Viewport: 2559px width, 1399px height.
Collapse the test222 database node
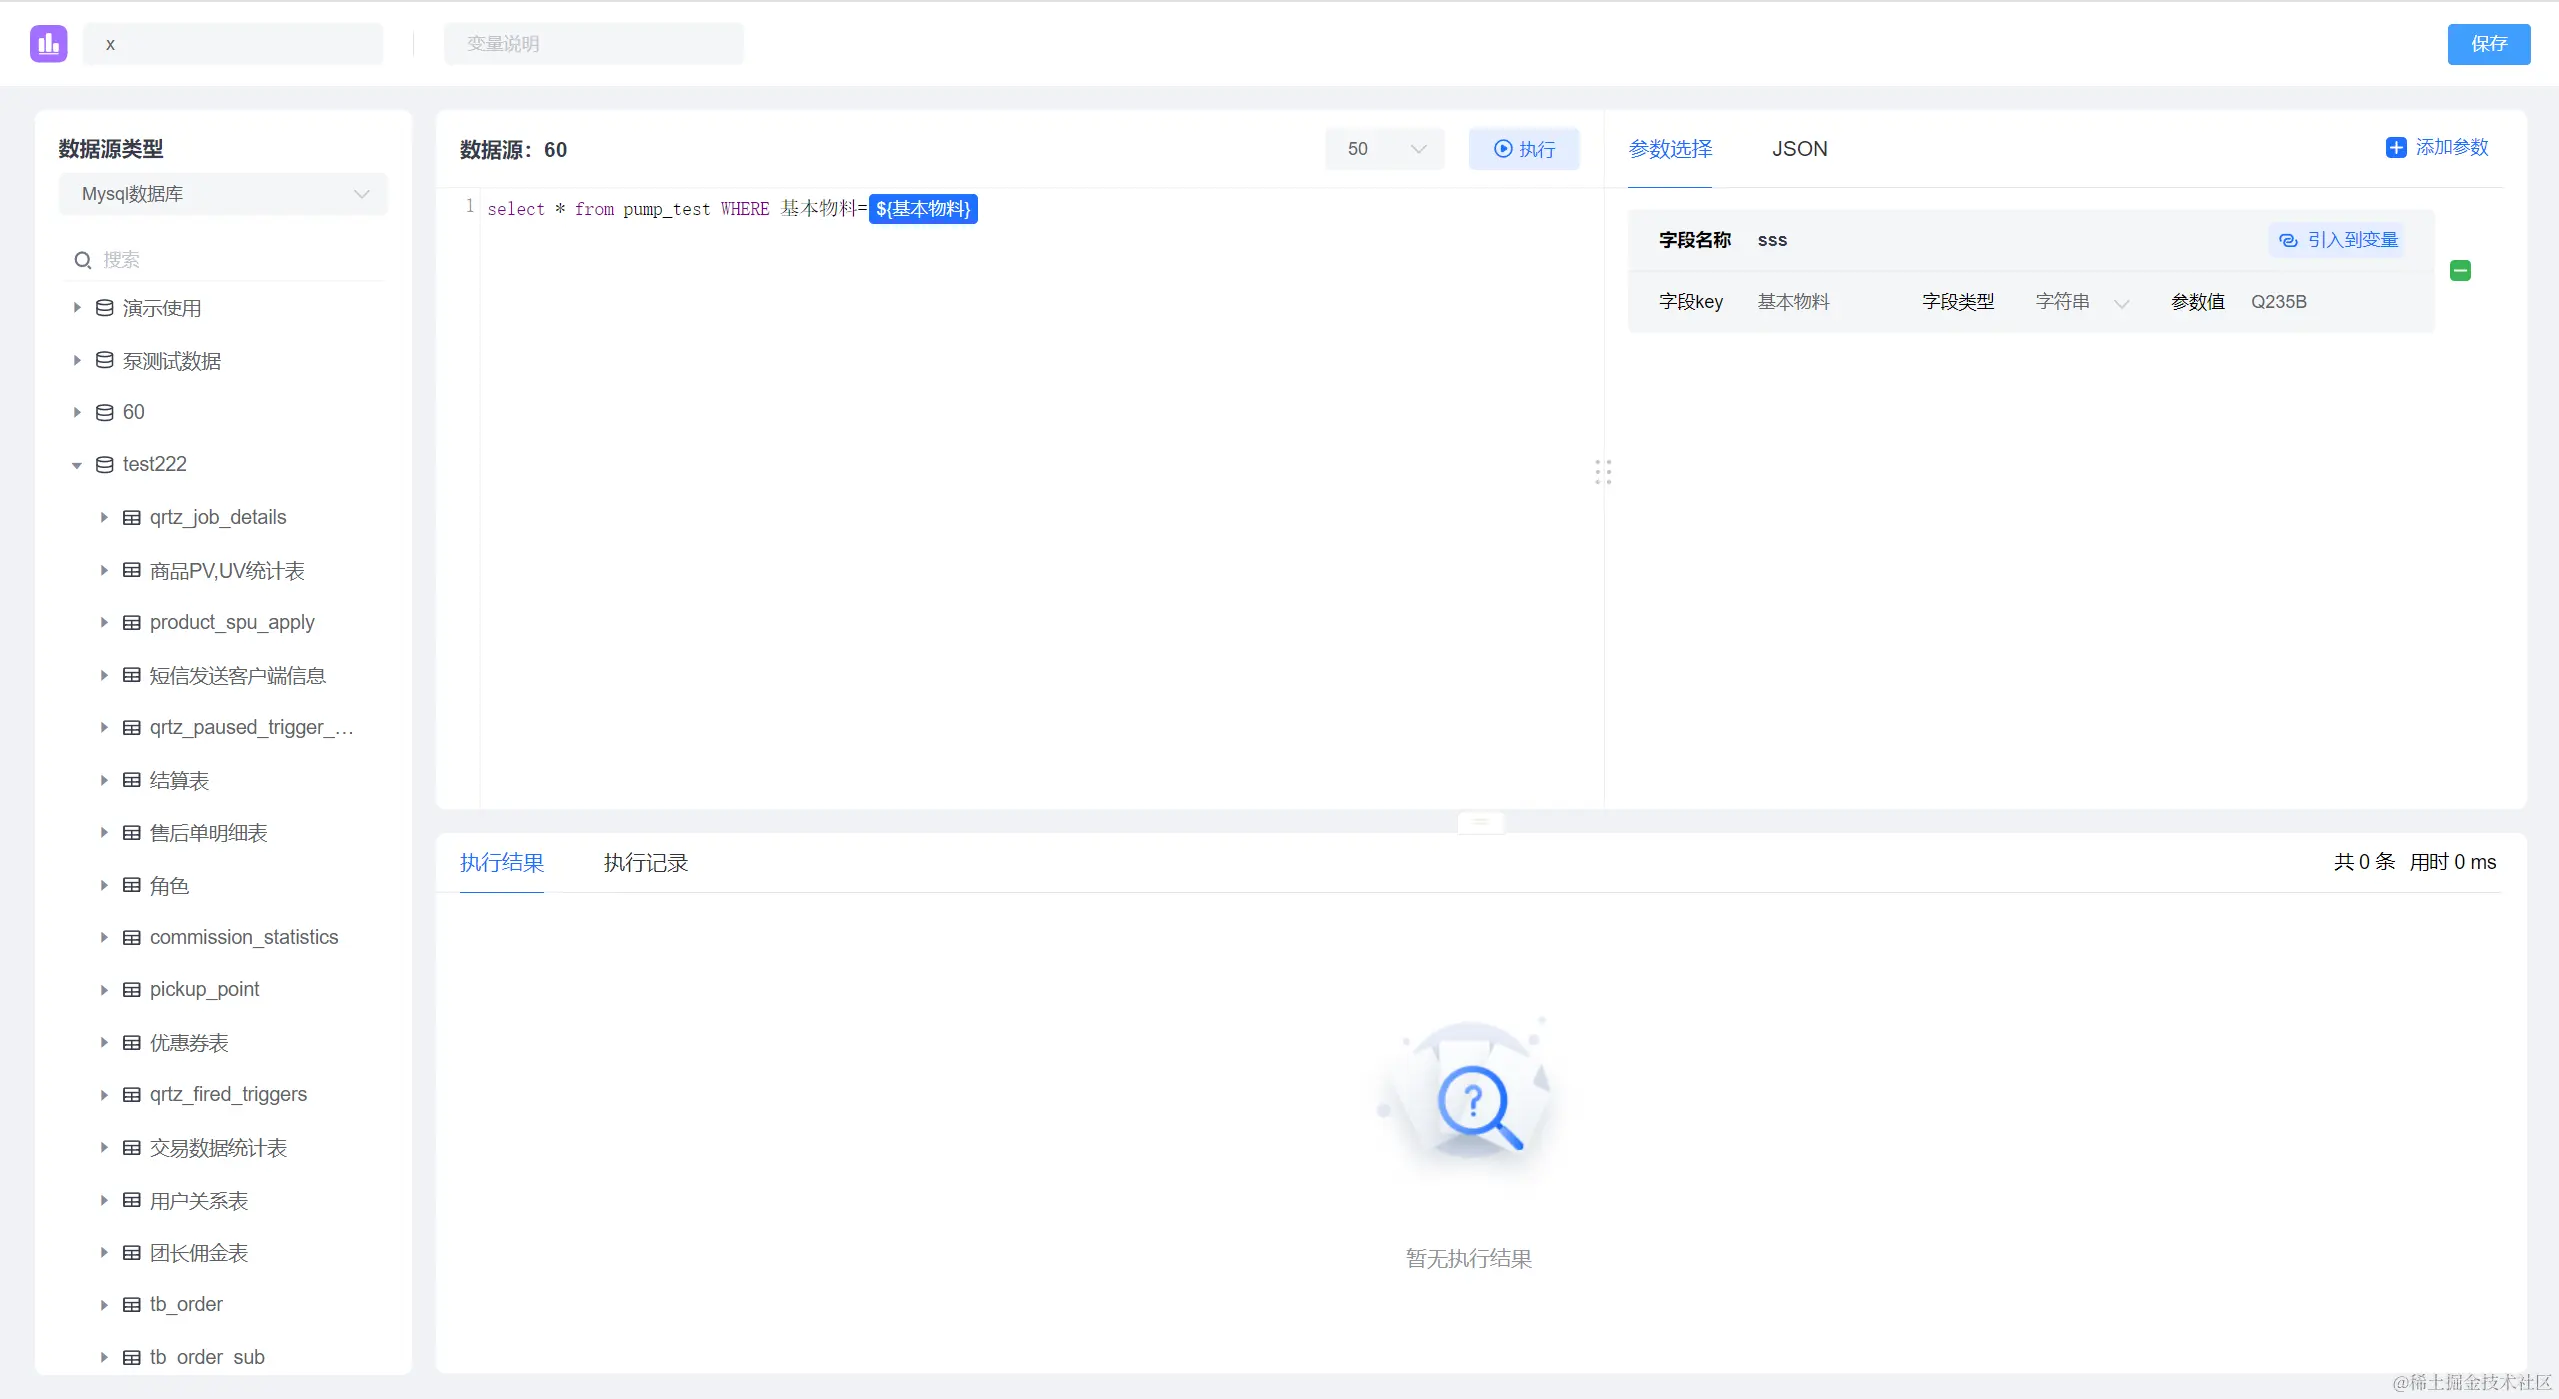point(77,465)
